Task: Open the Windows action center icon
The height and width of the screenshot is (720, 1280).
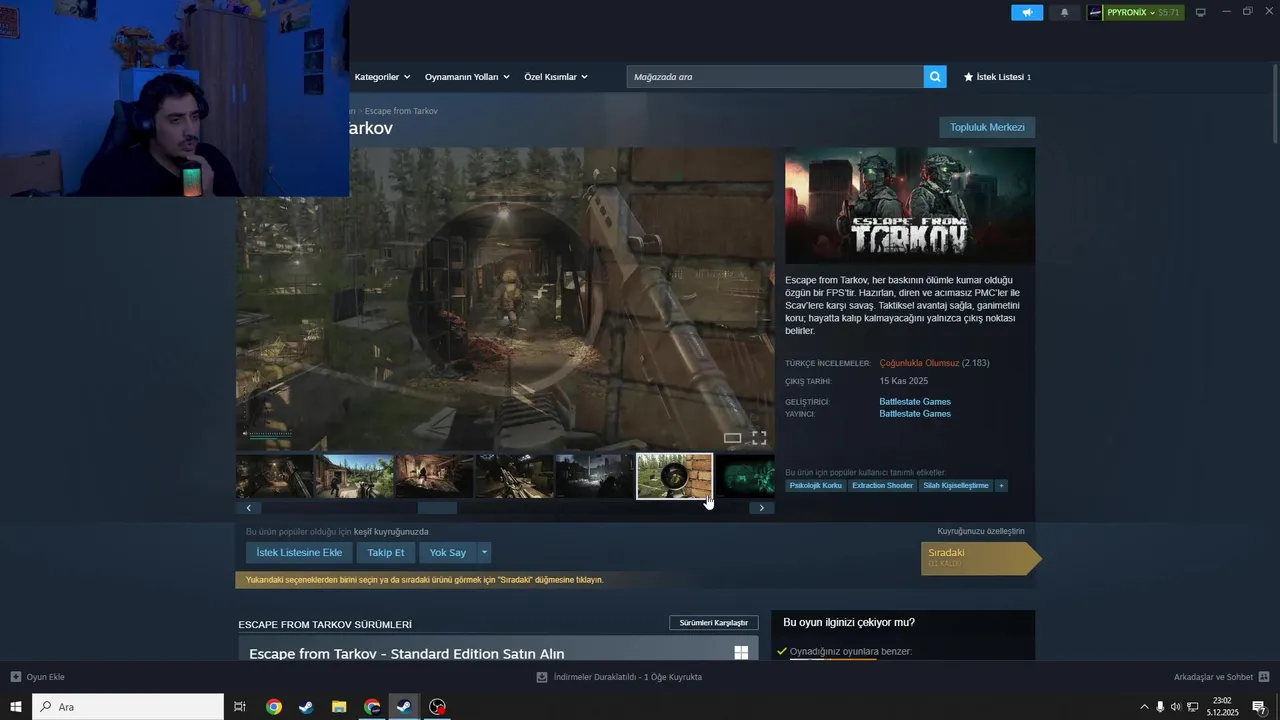Action: pos(1259,707)
